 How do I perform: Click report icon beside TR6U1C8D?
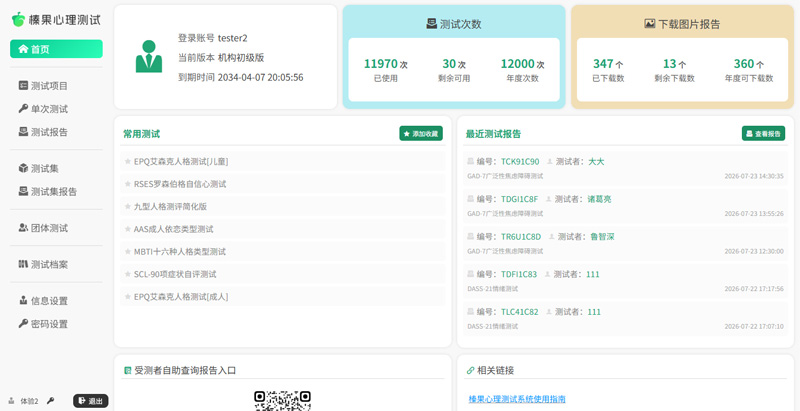470,237
